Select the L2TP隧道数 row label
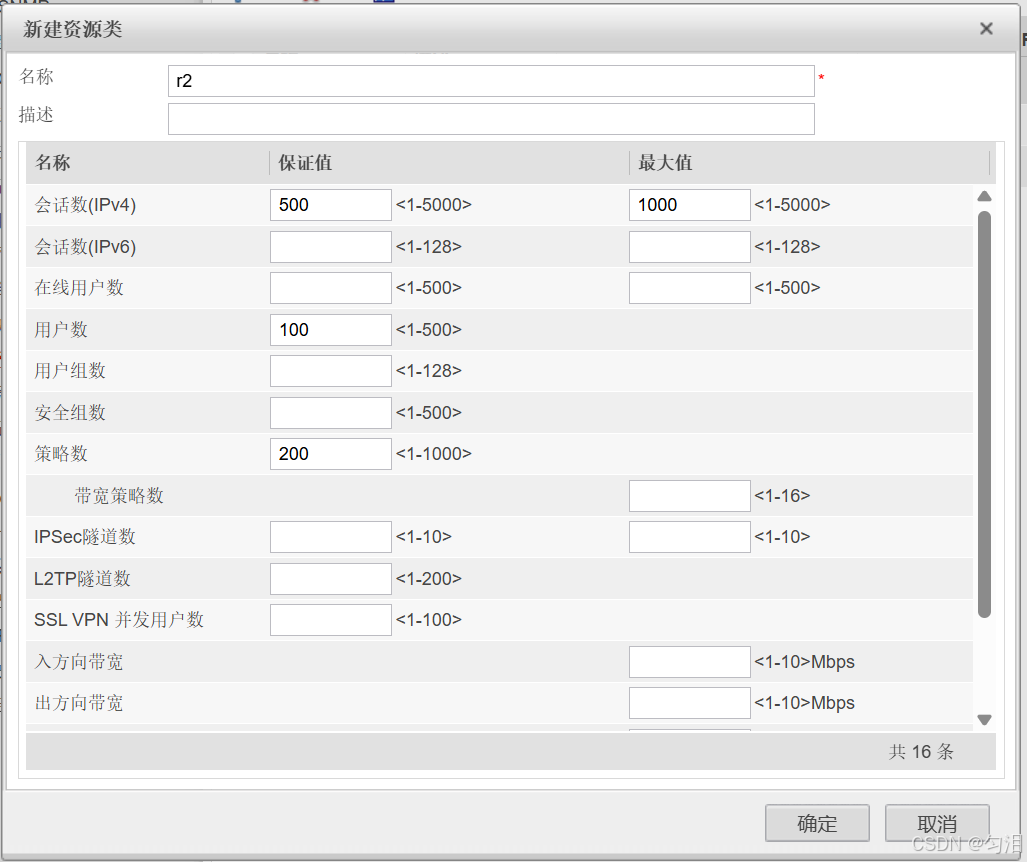This screenshot has height=862, width=1027. (x=83, y=579)
